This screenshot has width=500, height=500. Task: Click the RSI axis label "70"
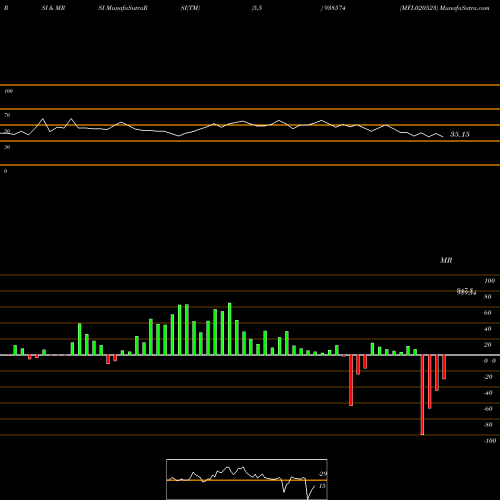coord(7,115)
